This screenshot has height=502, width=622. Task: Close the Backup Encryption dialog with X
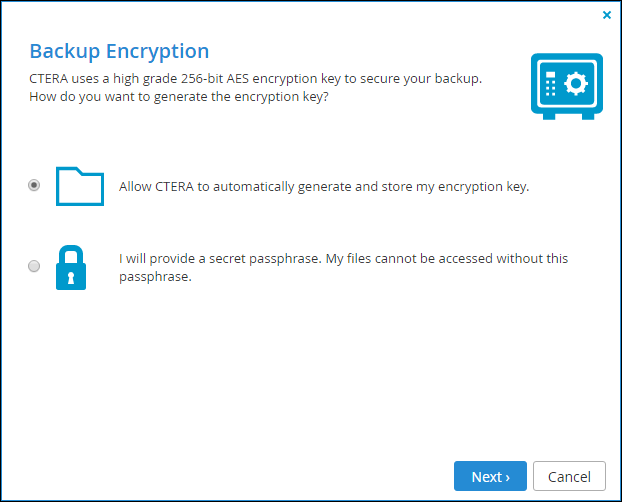click(607, 15)
